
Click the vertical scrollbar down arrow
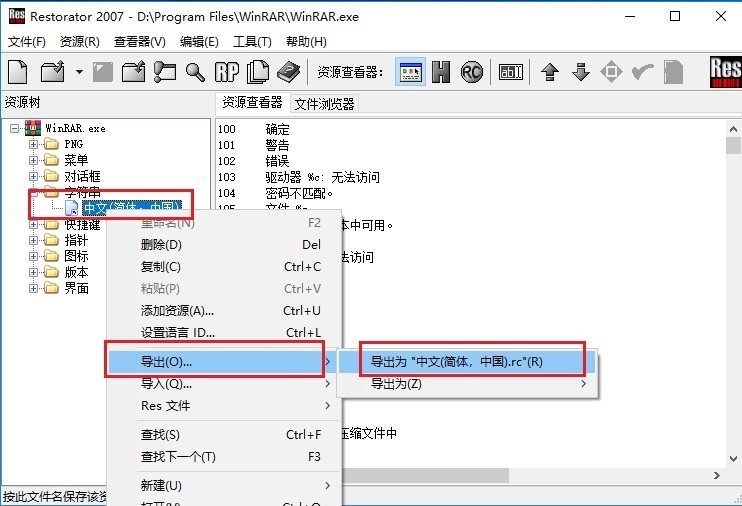pos(733,458)
